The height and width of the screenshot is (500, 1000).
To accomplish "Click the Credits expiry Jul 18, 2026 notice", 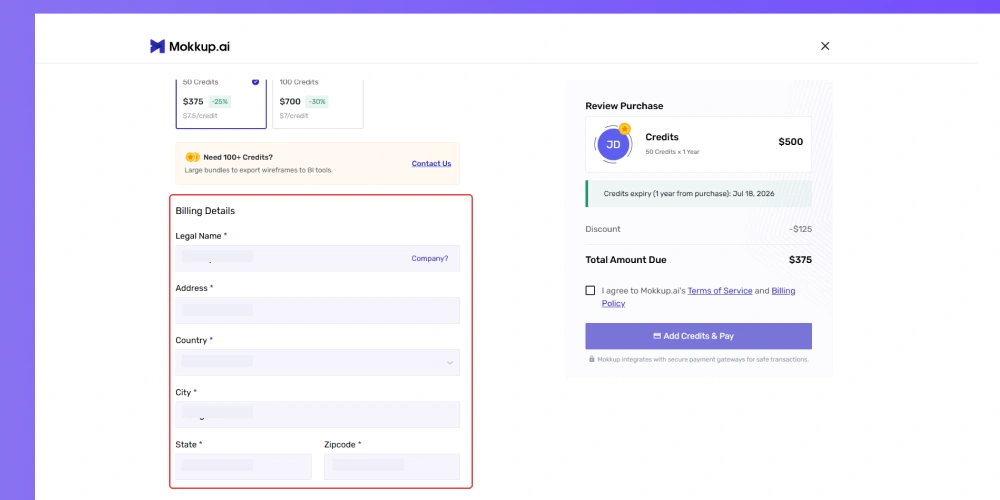I will (698, 193).
